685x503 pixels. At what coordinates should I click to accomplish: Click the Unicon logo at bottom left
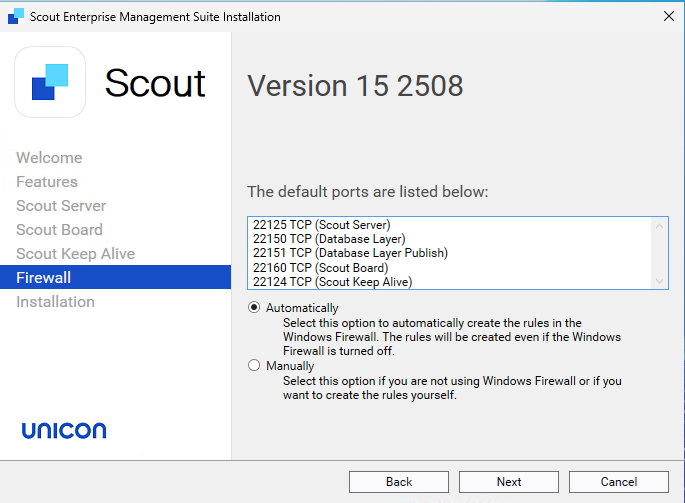point(64,431)
